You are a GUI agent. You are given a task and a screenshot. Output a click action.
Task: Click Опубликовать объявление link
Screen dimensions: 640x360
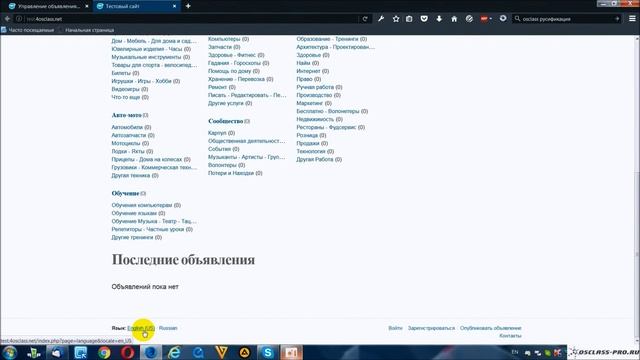click(x=491, y=328)
